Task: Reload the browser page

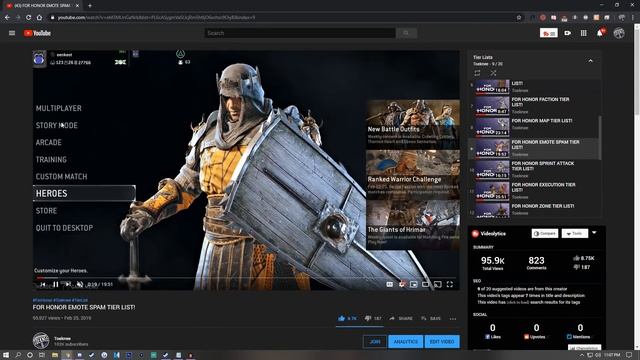Action: pos(28,18)
